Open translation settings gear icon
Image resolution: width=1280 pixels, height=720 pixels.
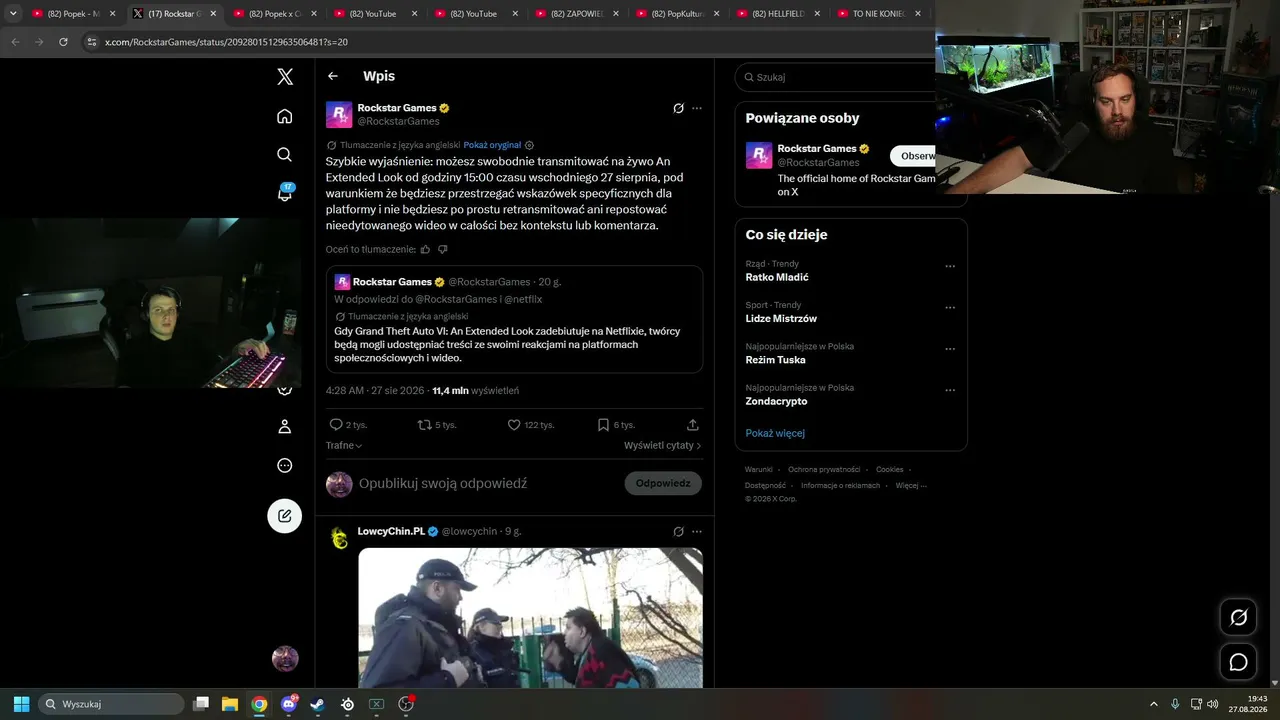(x=530, y=145)
